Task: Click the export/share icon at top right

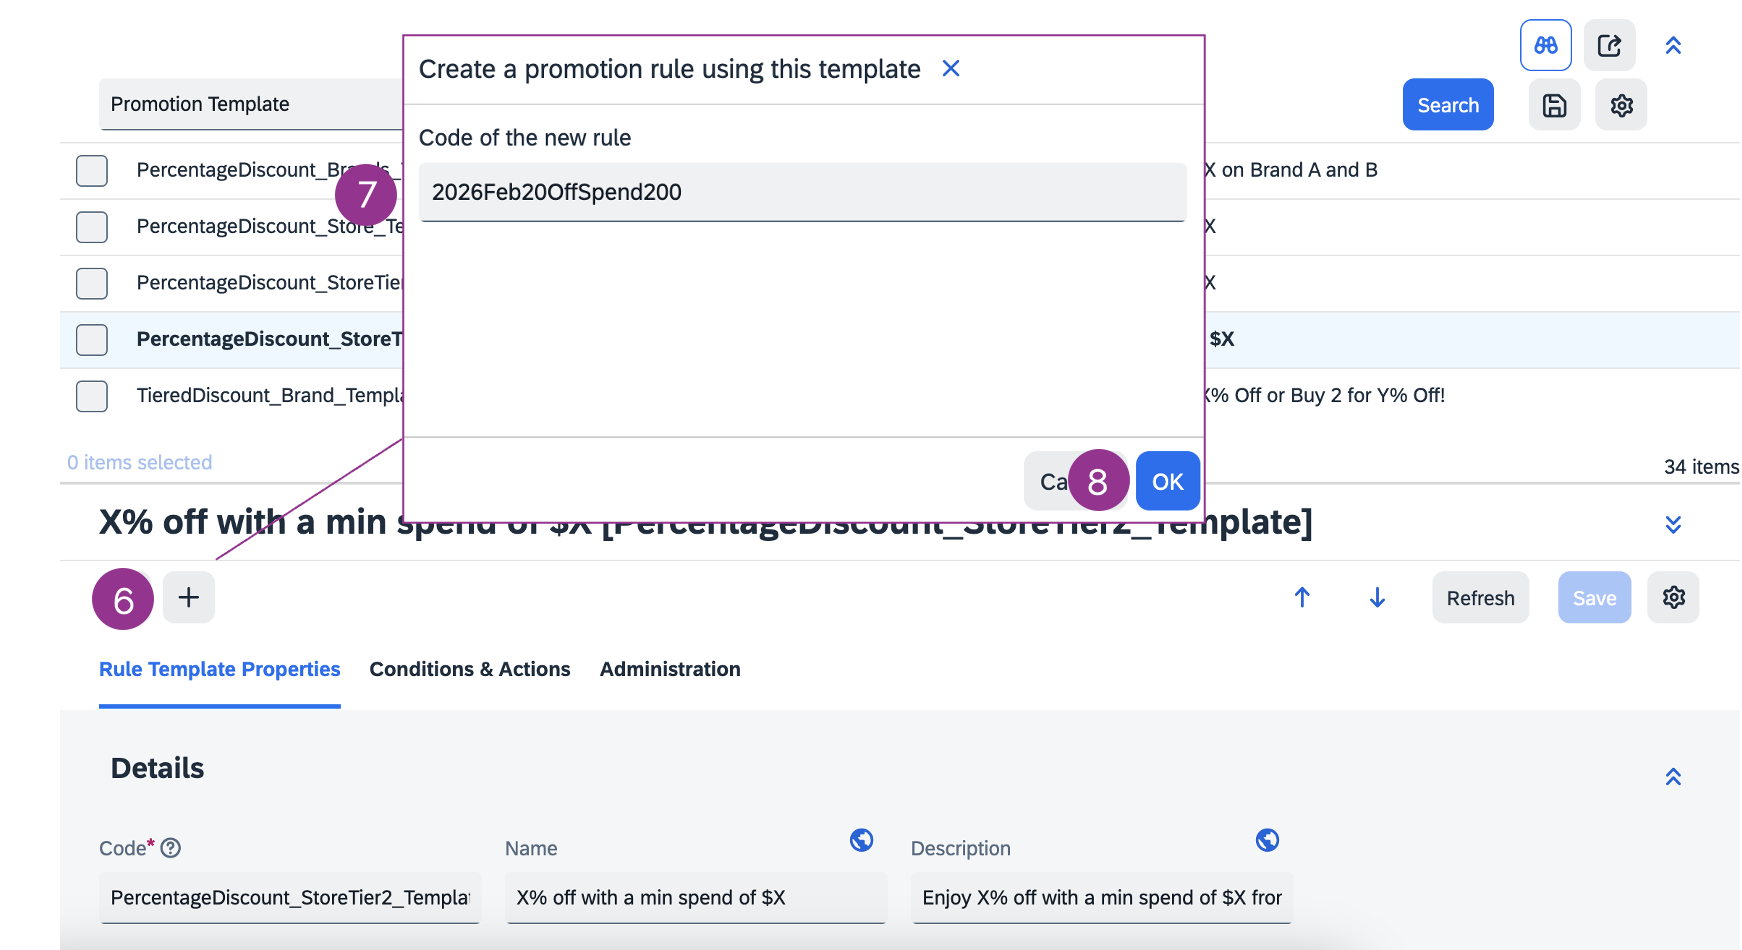Action: coord(1609,46)
